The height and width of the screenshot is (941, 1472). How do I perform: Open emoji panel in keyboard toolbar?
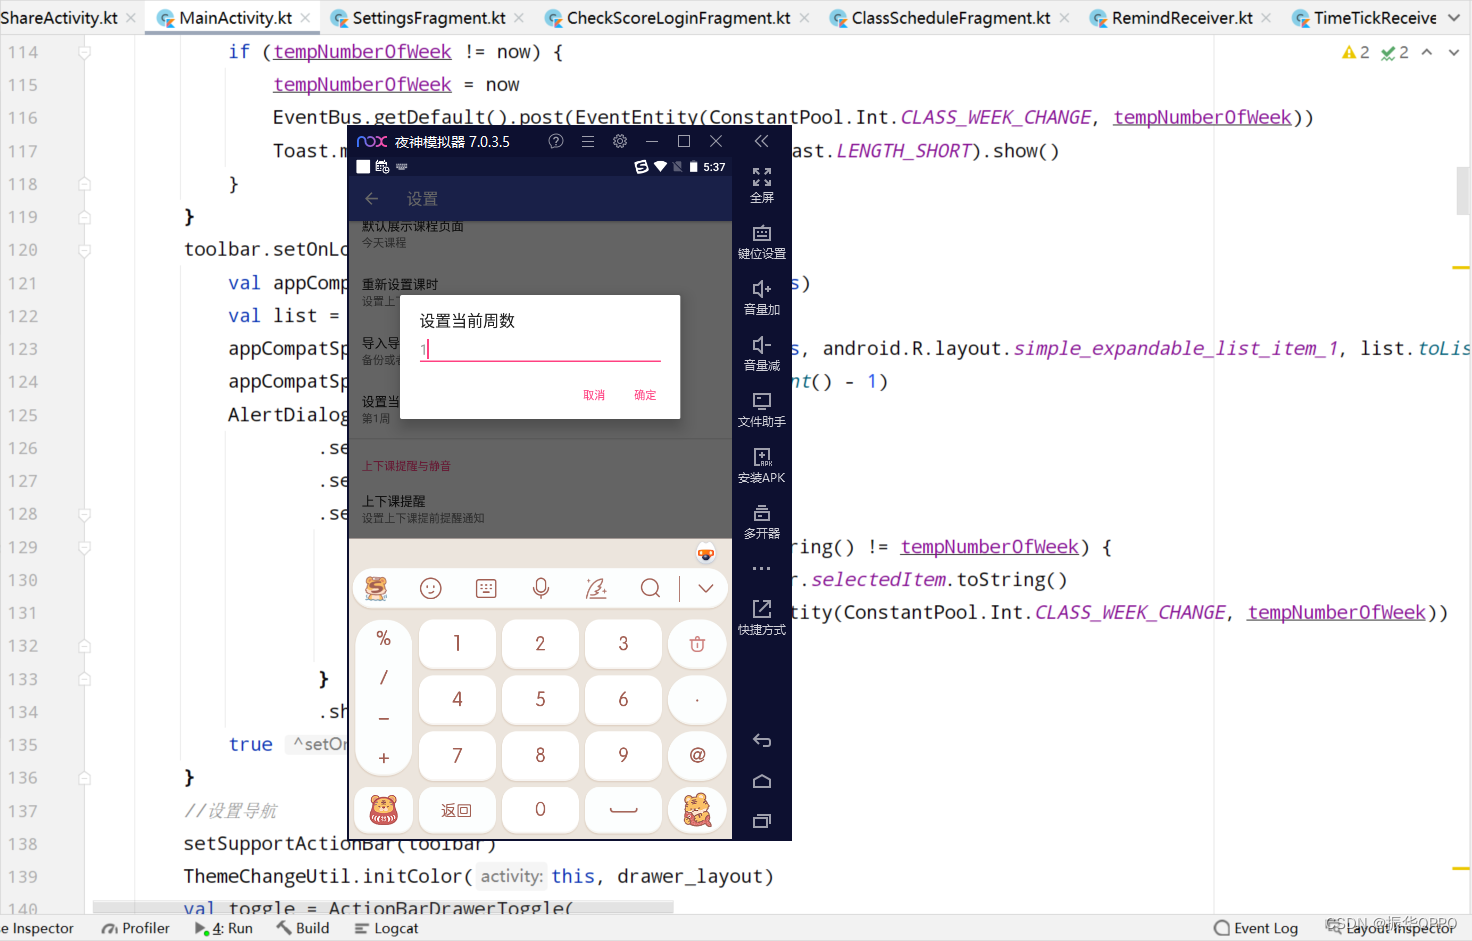(431, 588)
